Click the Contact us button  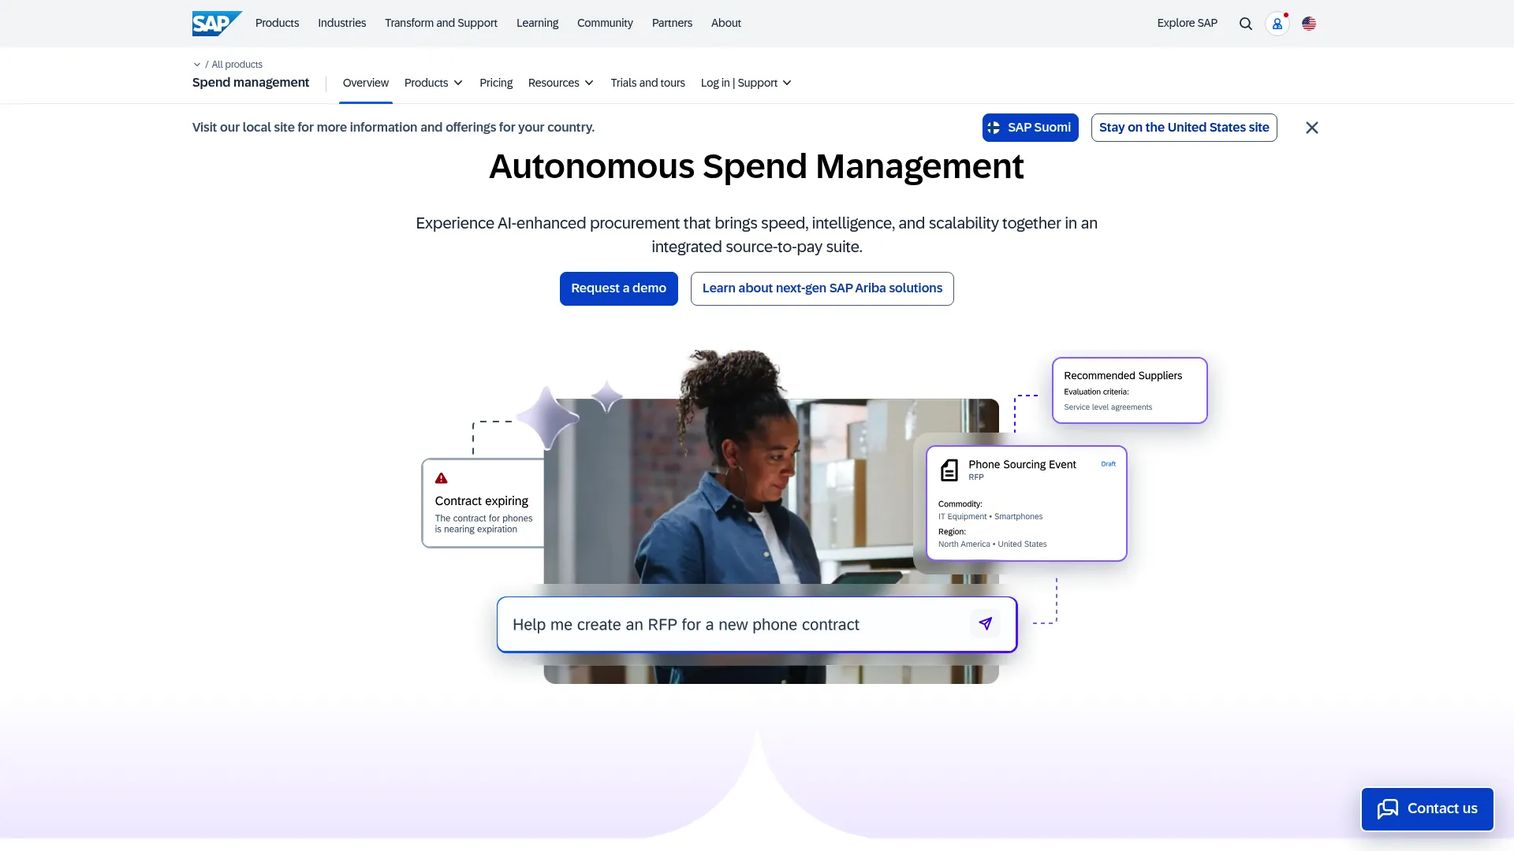click(1427, 809)
